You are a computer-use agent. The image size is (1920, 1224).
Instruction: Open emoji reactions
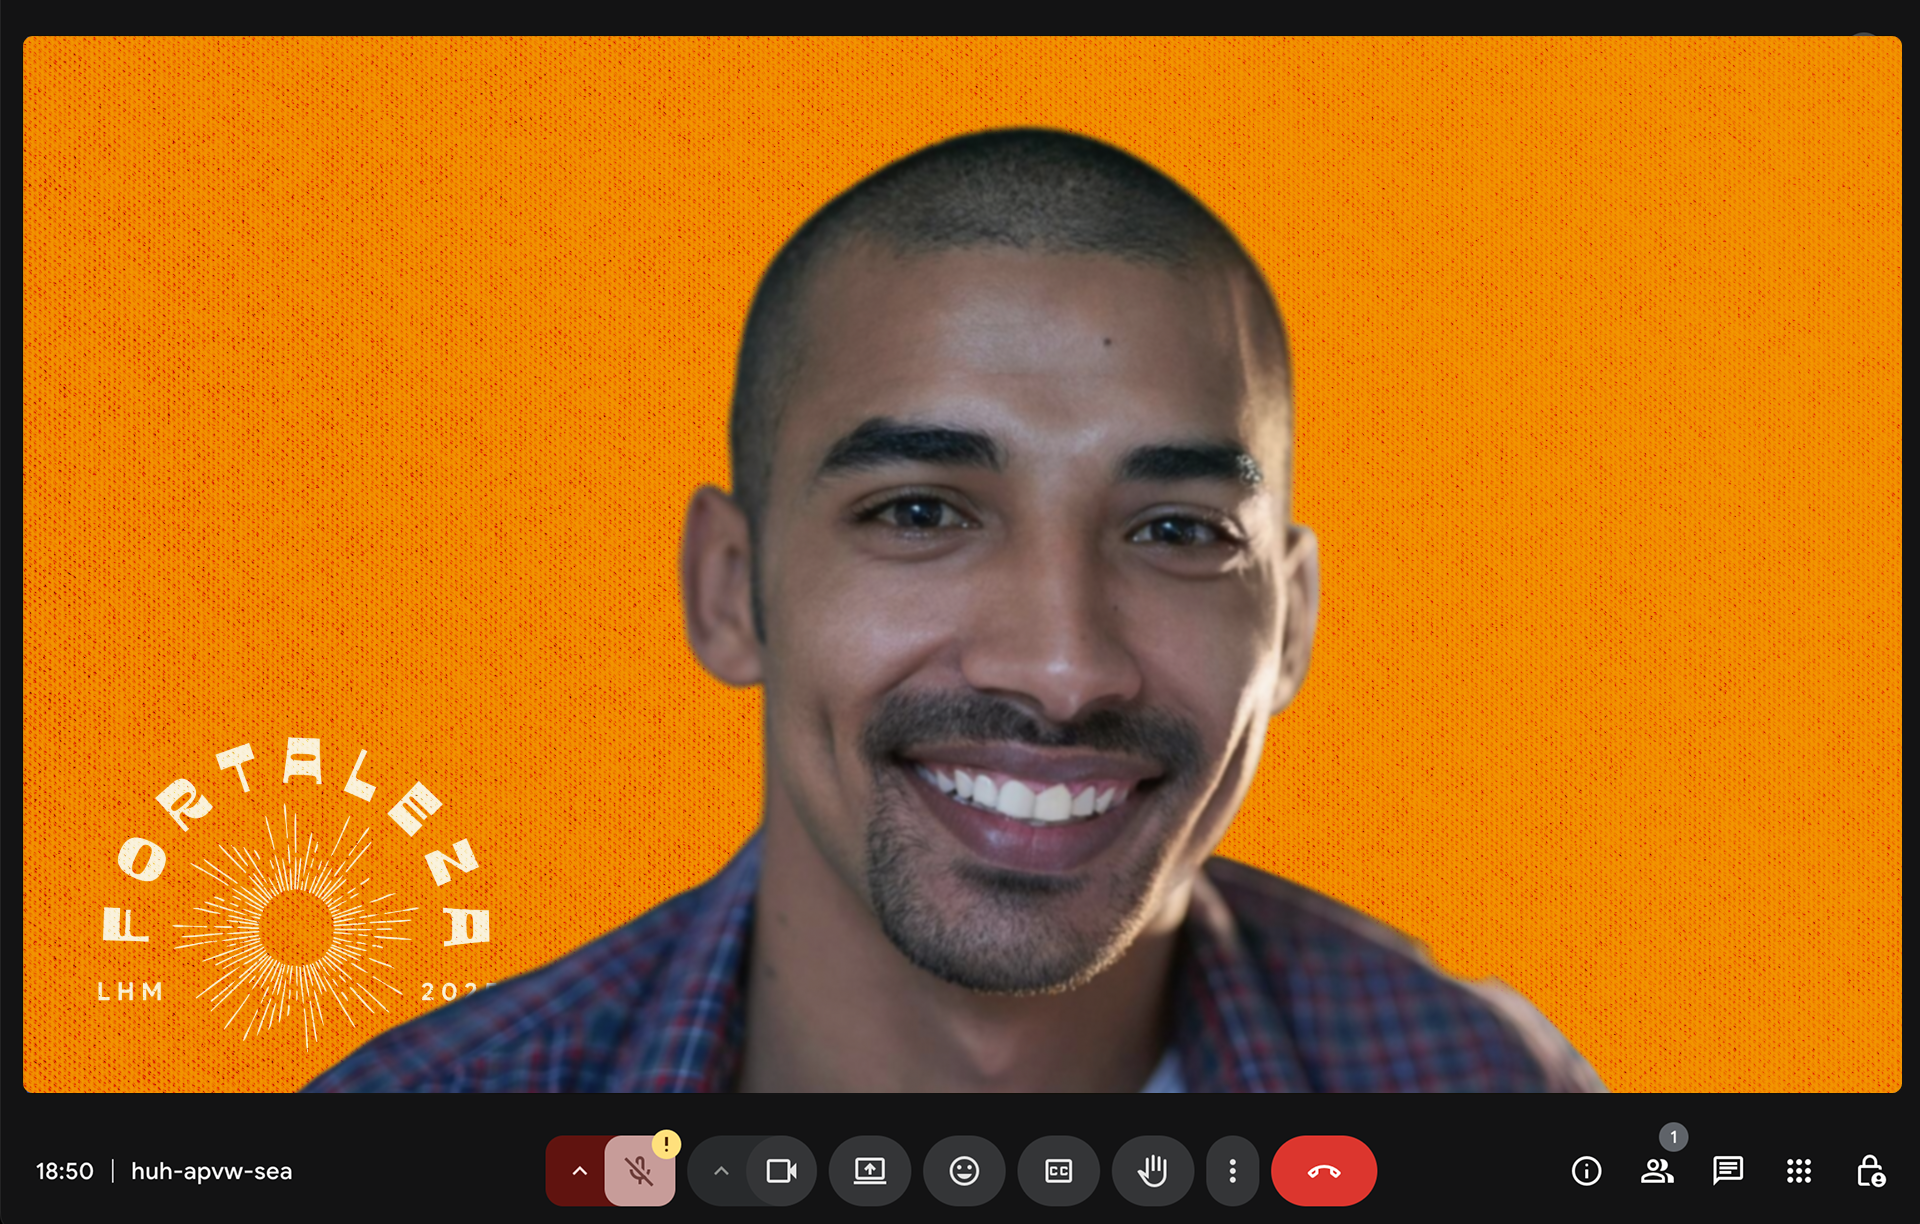(x=964, y=1171)
